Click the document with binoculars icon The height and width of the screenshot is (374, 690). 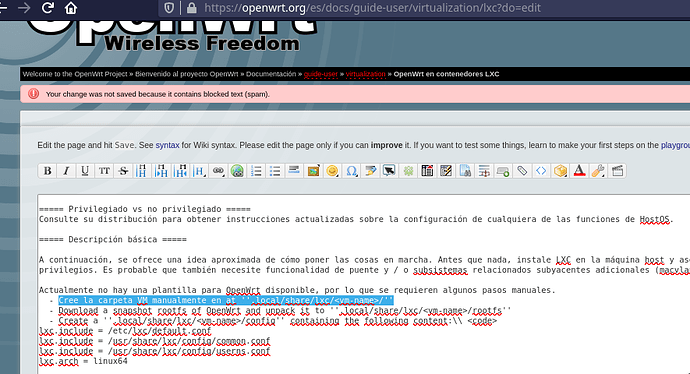point(465,171)
